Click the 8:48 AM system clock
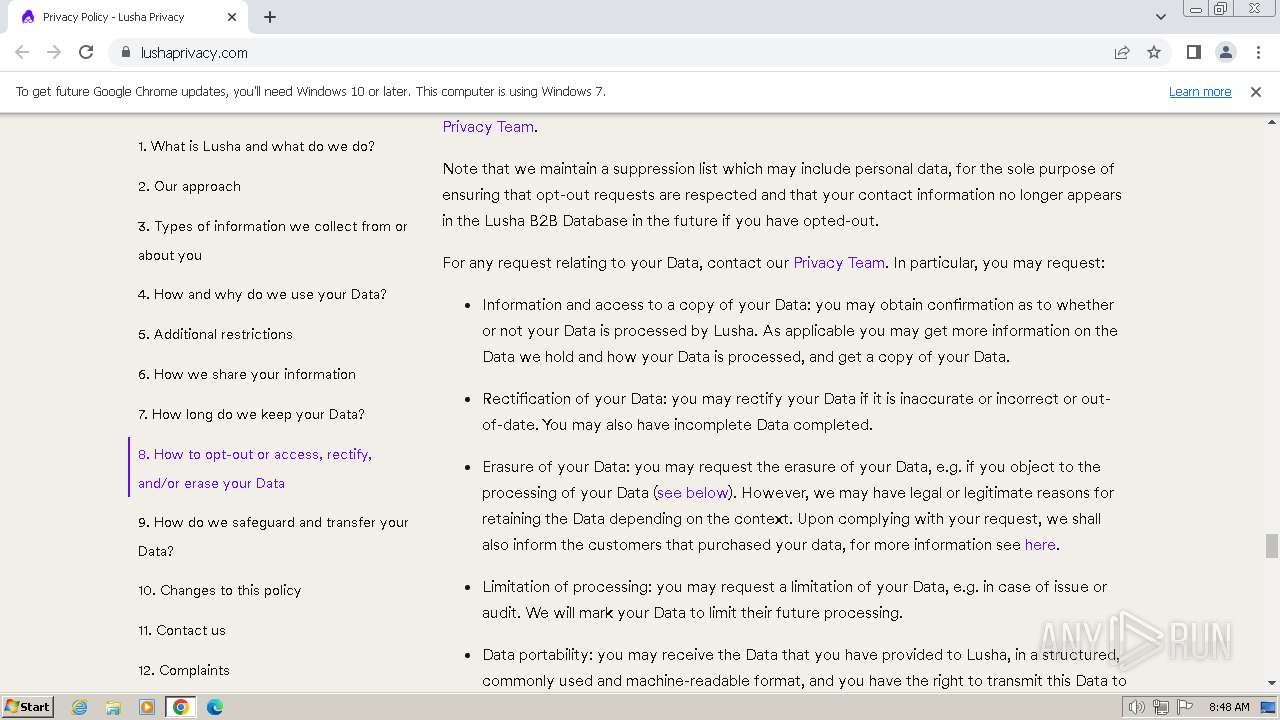 (x=1229, y=707)
